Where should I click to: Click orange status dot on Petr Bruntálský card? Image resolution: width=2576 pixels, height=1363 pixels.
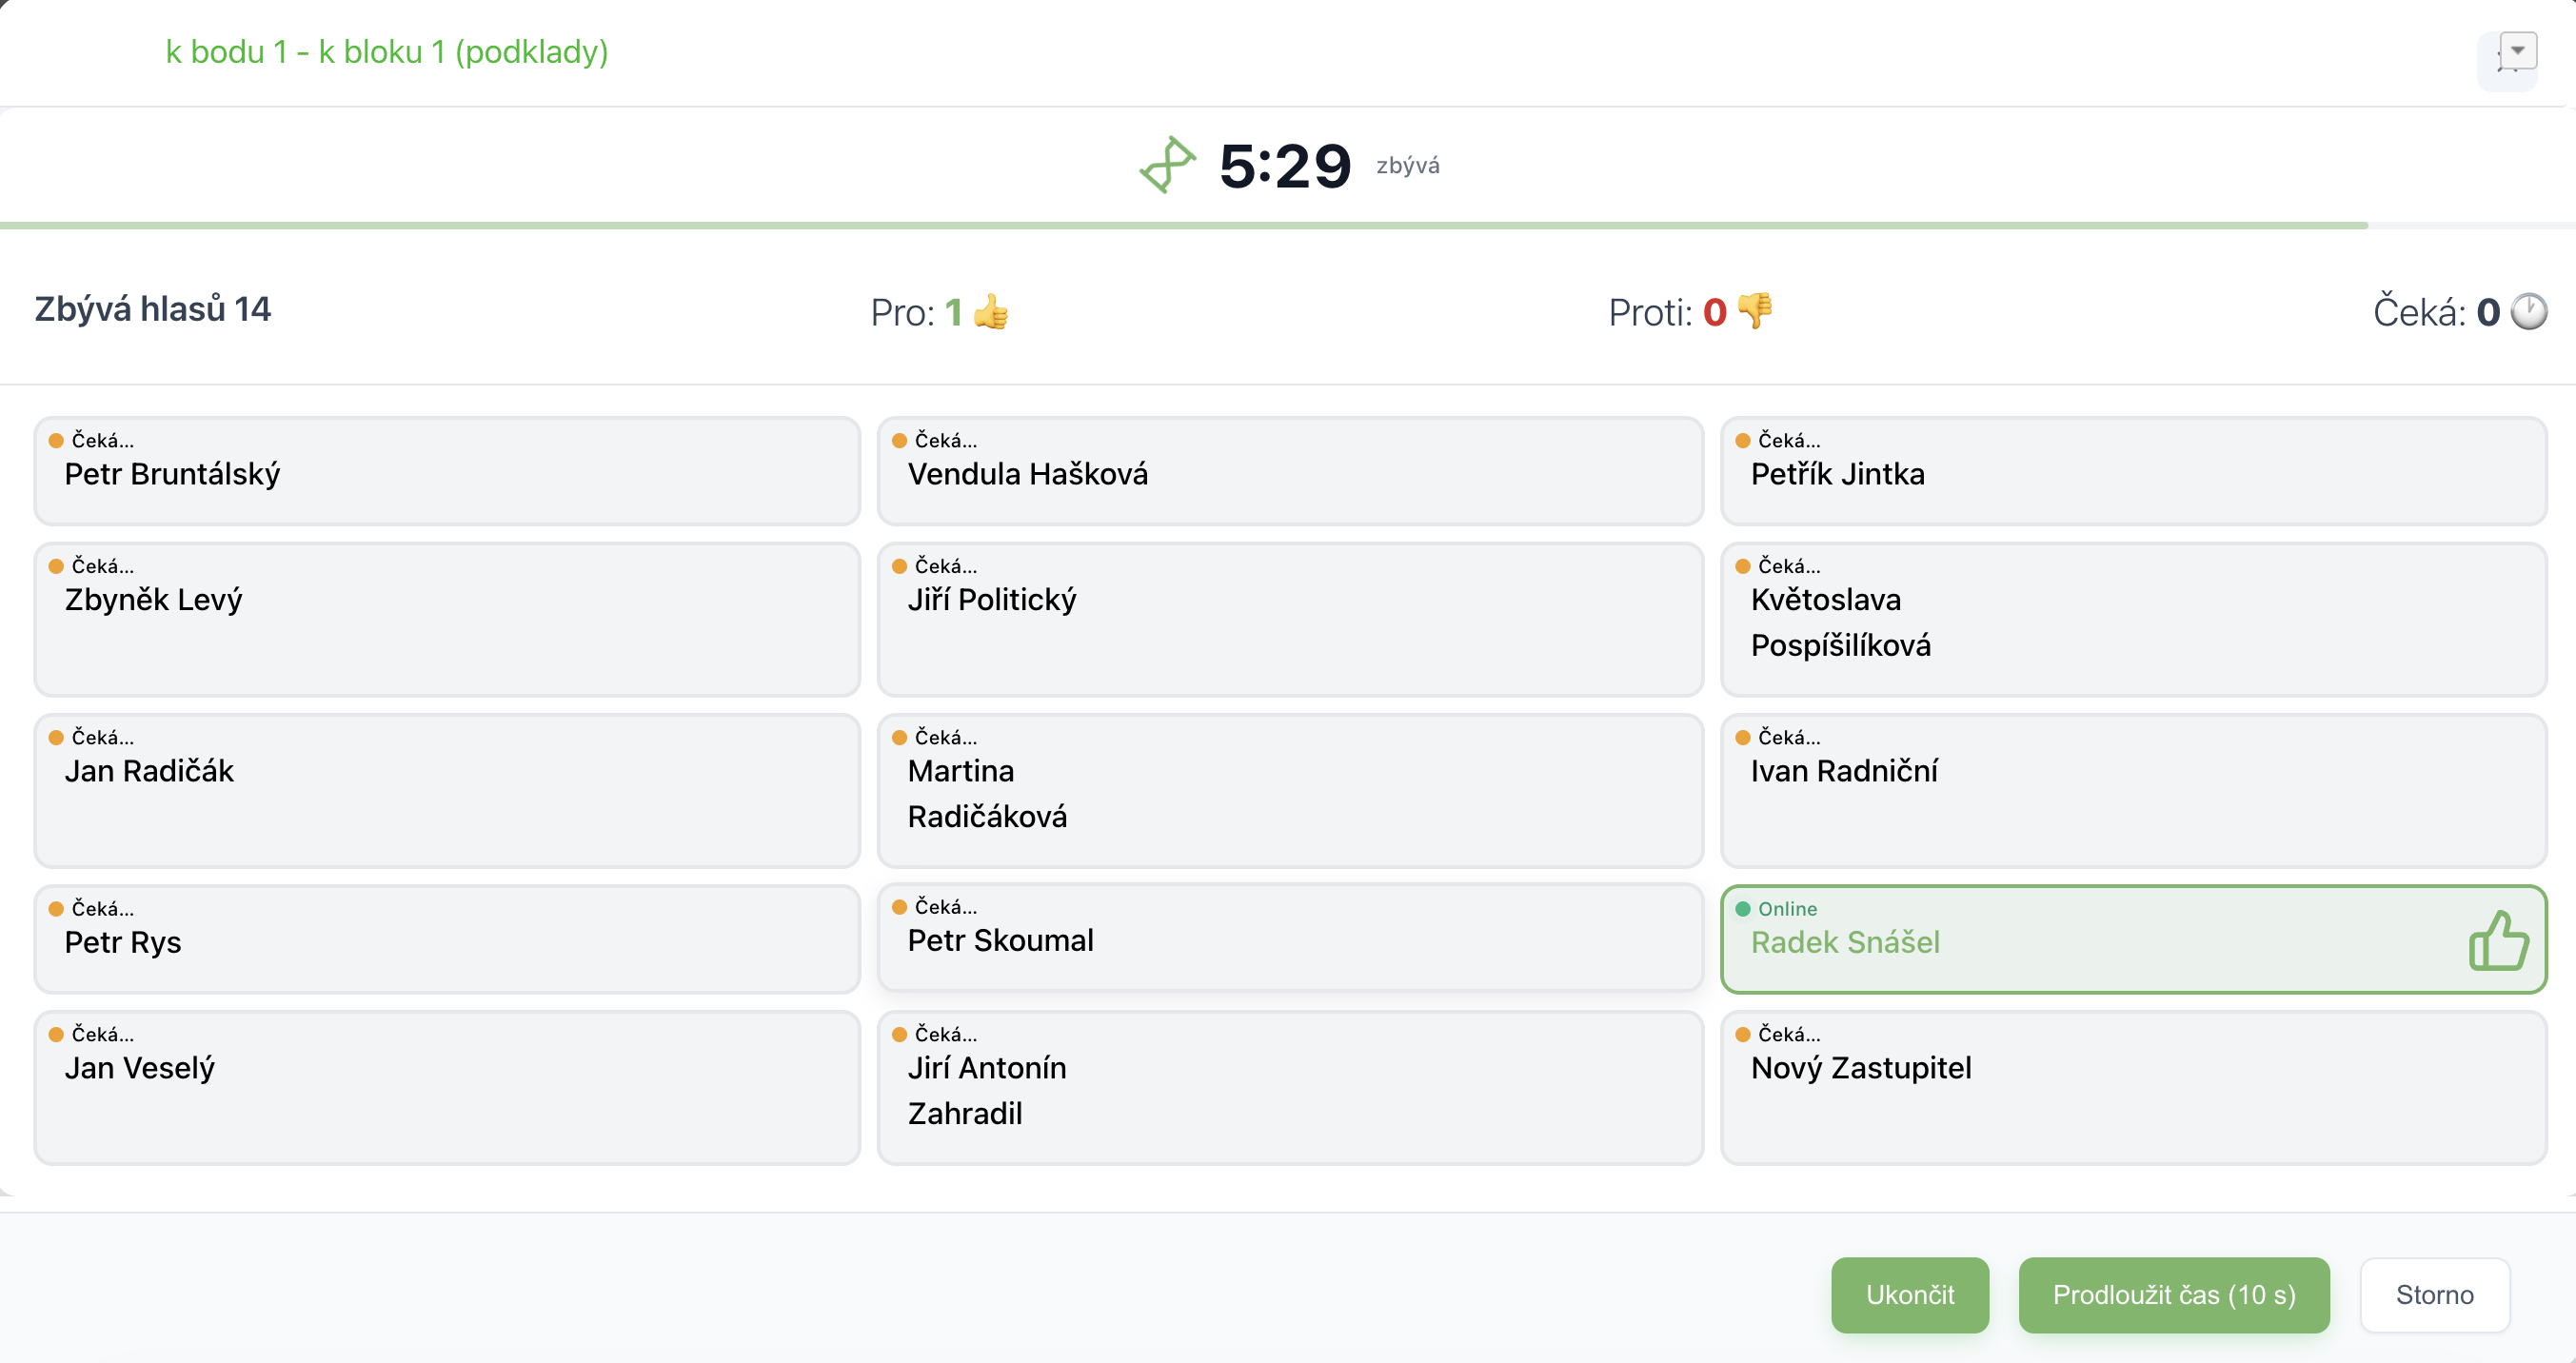(56, 441)
